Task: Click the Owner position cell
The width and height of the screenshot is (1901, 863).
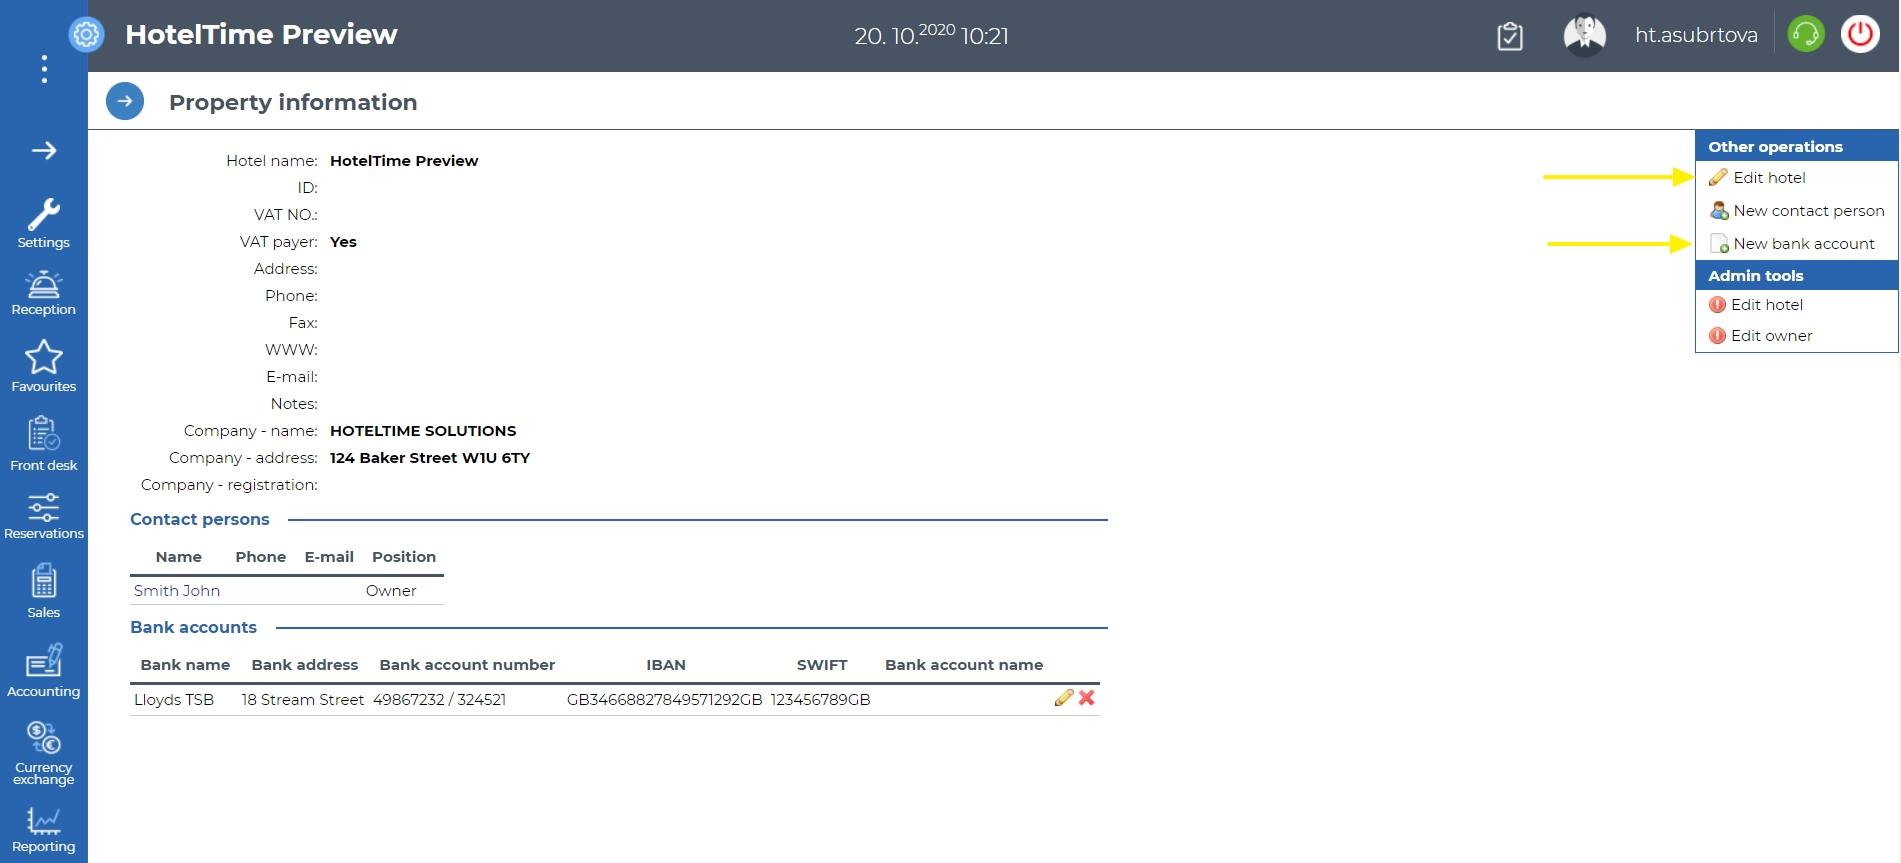Action: coord(391,590)
